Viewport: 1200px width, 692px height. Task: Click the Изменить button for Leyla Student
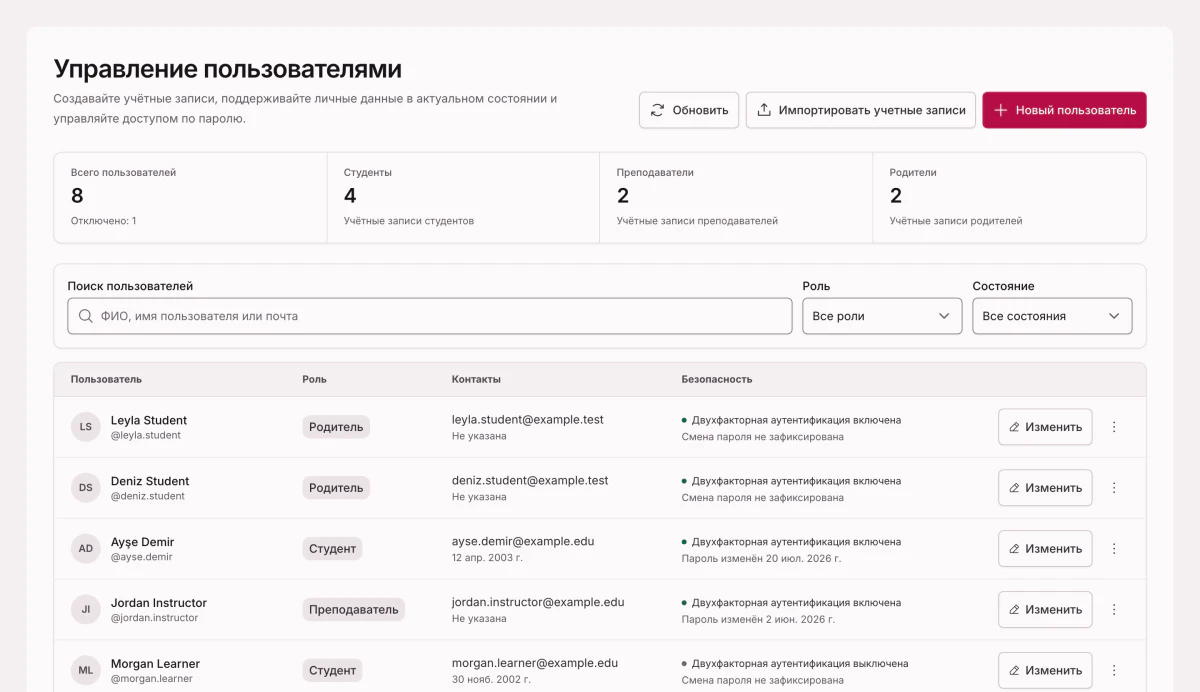coord(1045,427)
